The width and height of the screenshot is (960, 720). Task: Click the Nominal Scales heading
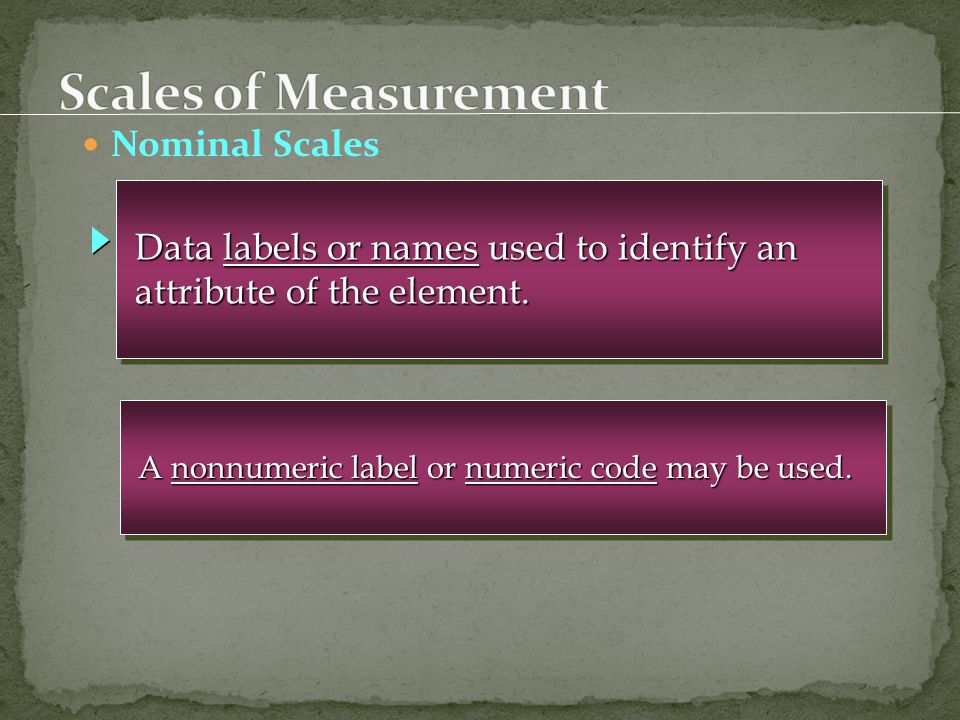[x=245, y=144]
